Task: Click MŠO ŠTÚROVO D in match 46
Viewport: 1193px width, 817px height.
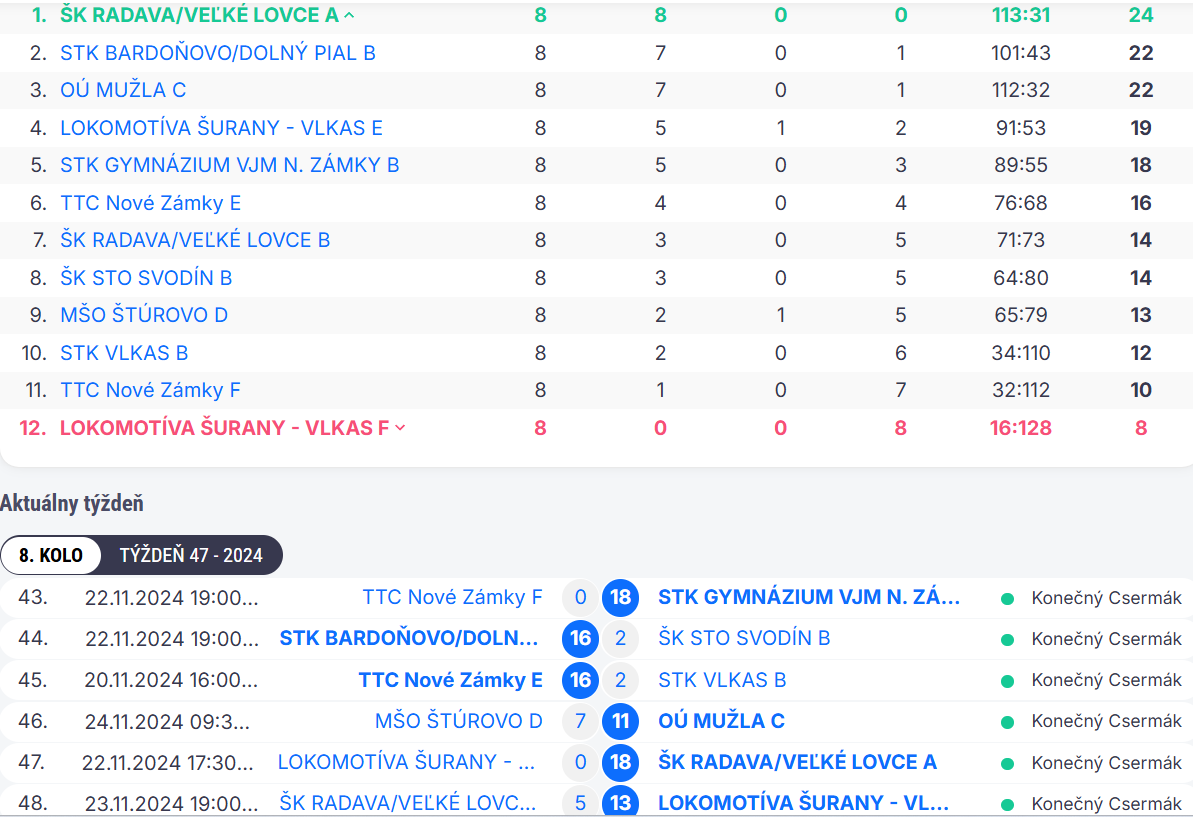Action: point(459,720)
